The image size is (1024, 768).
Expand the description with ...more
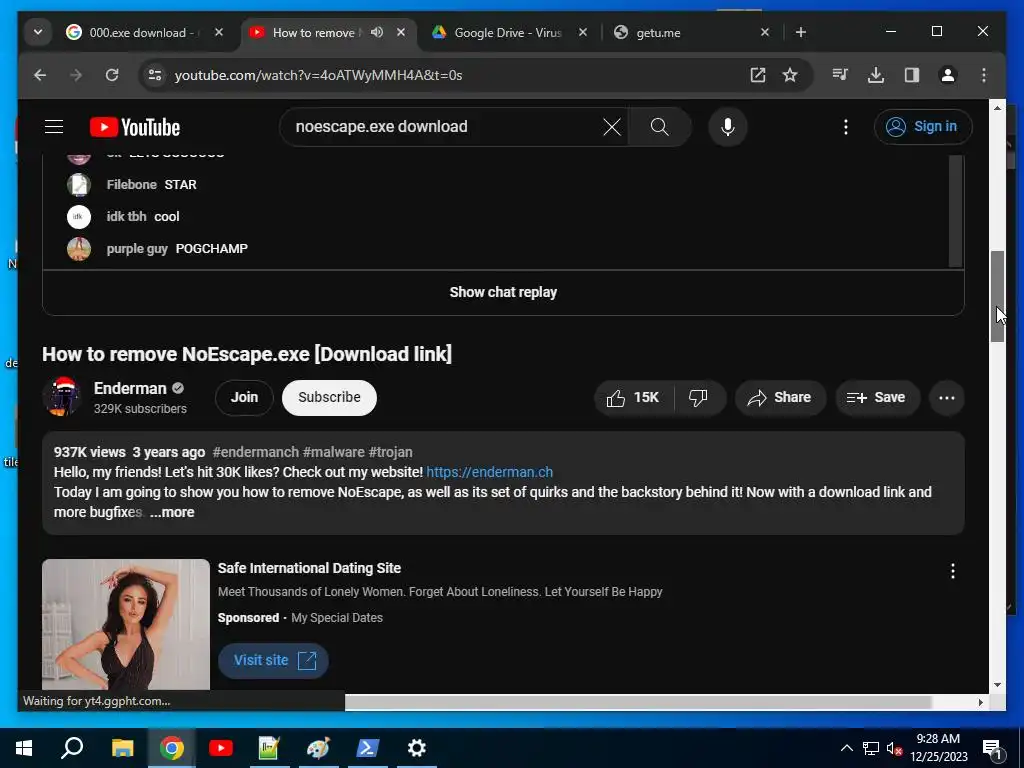pos(172,512)
